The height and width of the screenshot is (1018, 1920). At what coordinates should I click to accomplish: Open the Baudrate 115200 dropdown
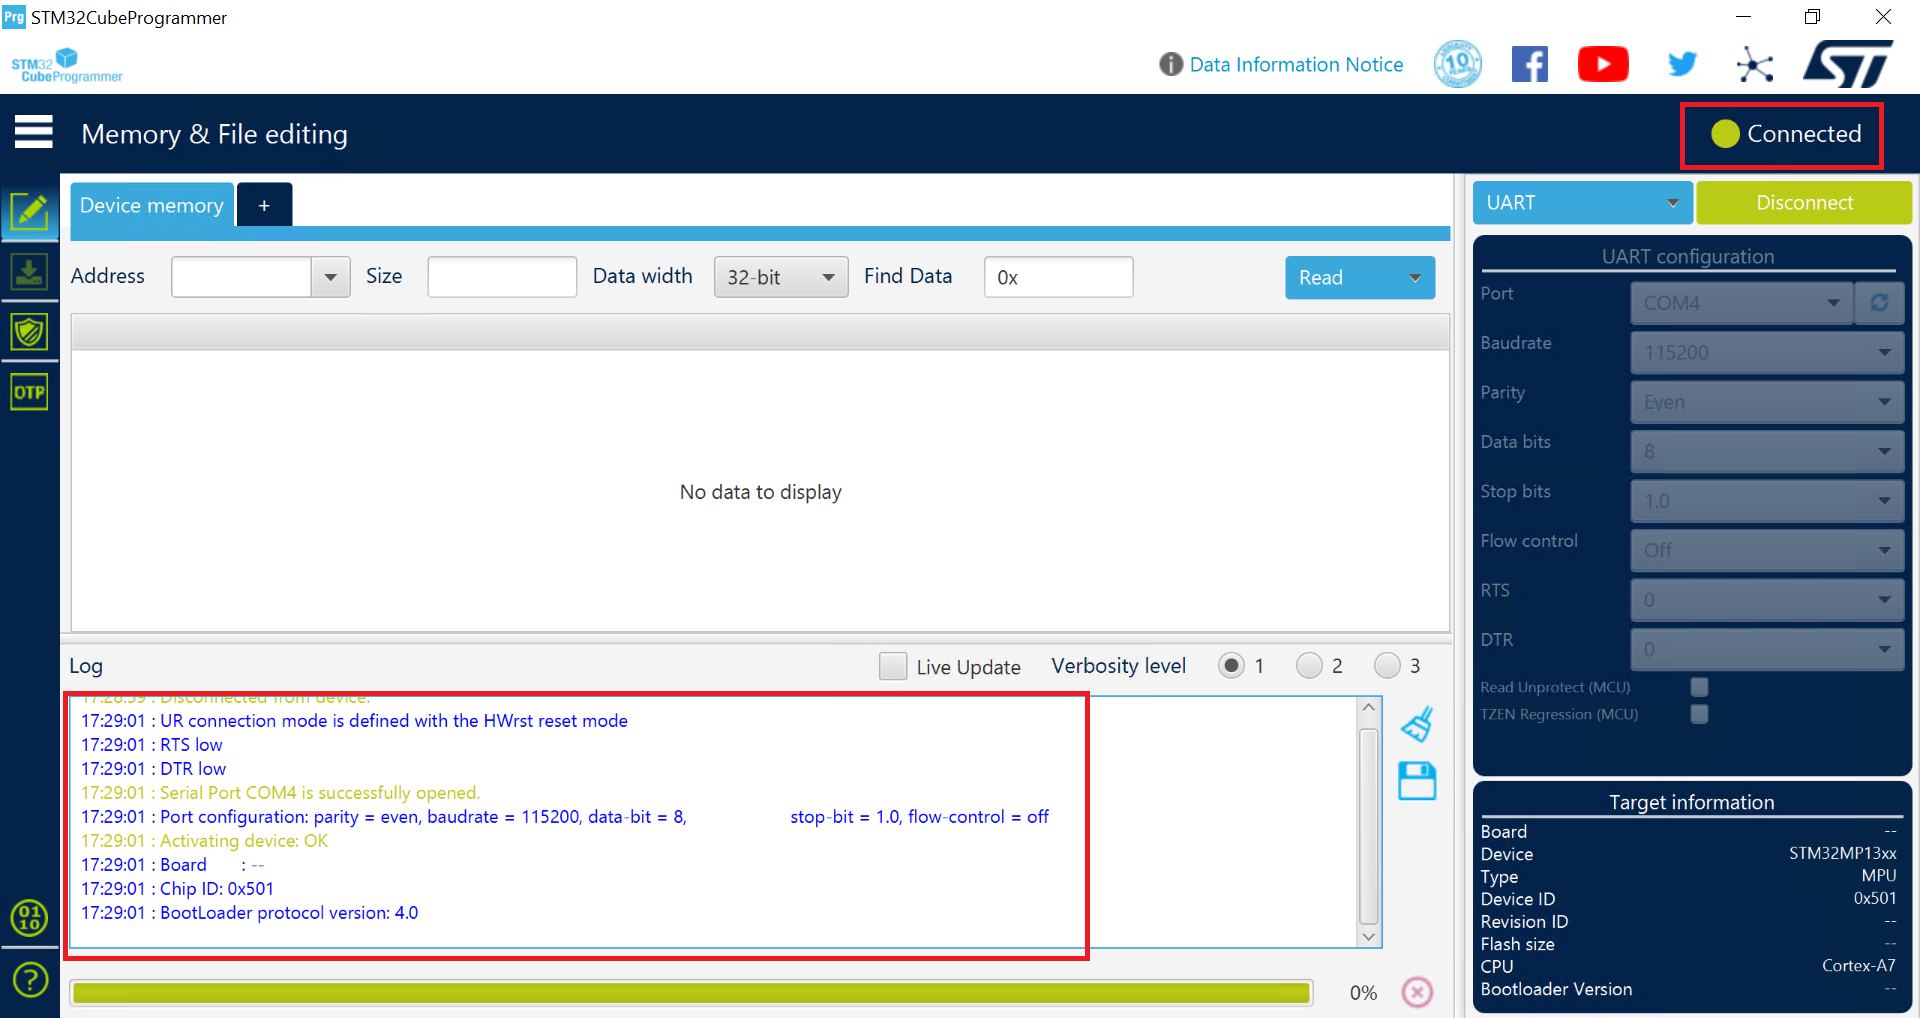click(1767, 352)
